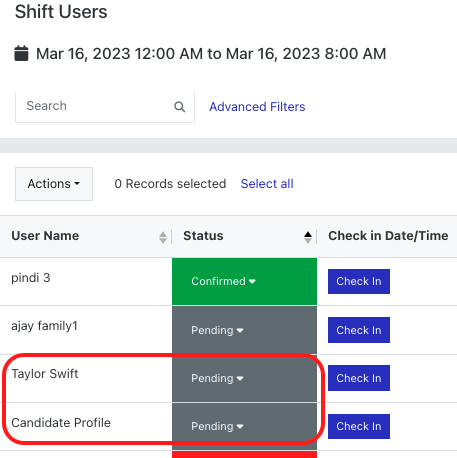Screen dimensions: 457x458
Task: Sort by User Name column arrows
Action: point(163,237)
